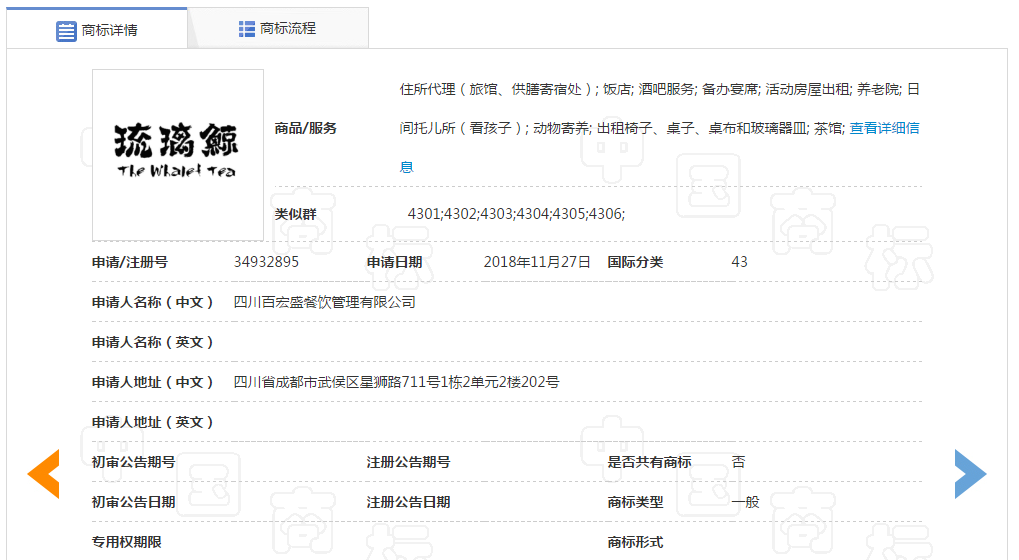Click the 注册公告日期 label
The width and height of the screenshot is (1019, 560).
(408, 502)
